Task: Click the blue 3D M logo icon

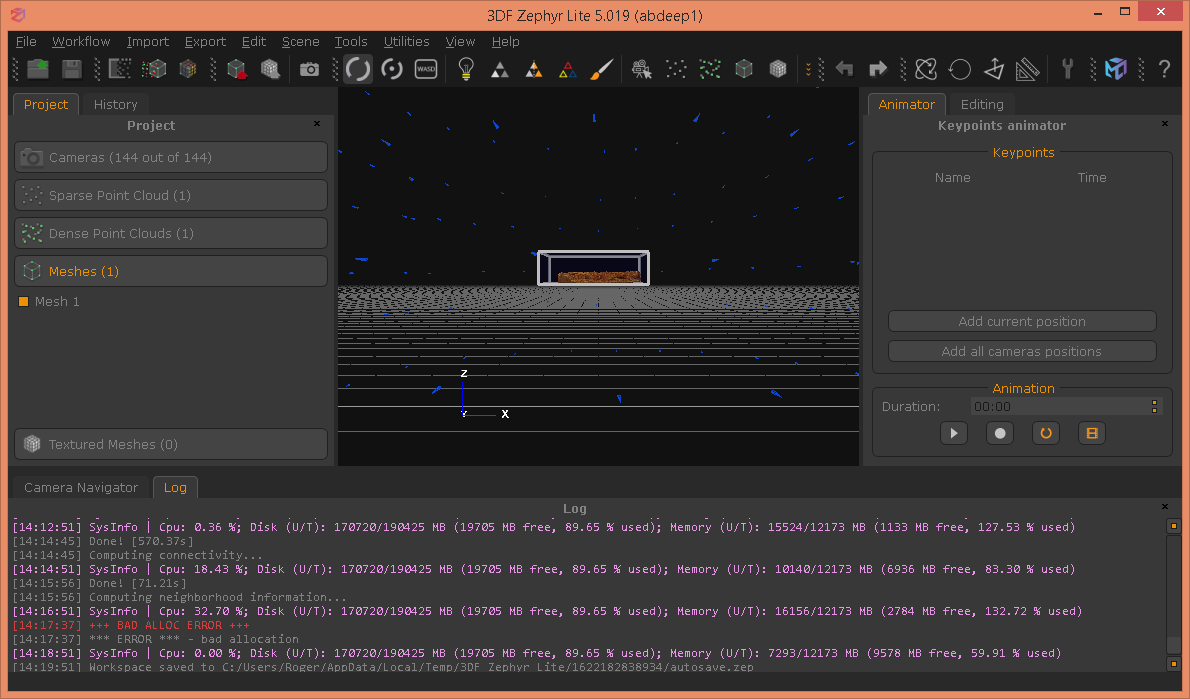Action: 1116,69
